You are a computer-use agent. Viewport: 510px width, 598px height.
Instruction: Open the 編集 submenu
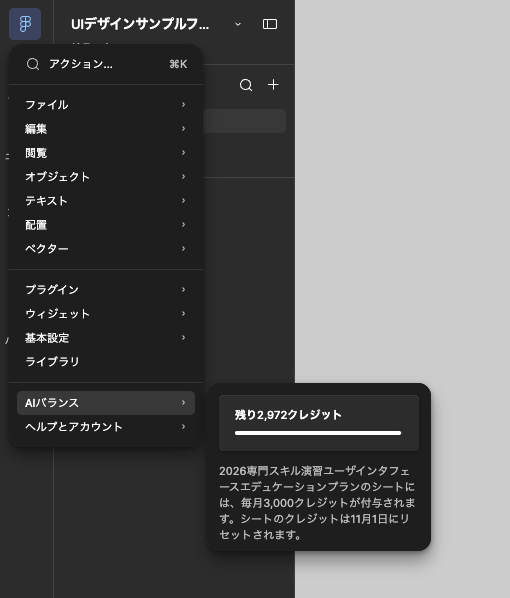click(x=106, y=129)
